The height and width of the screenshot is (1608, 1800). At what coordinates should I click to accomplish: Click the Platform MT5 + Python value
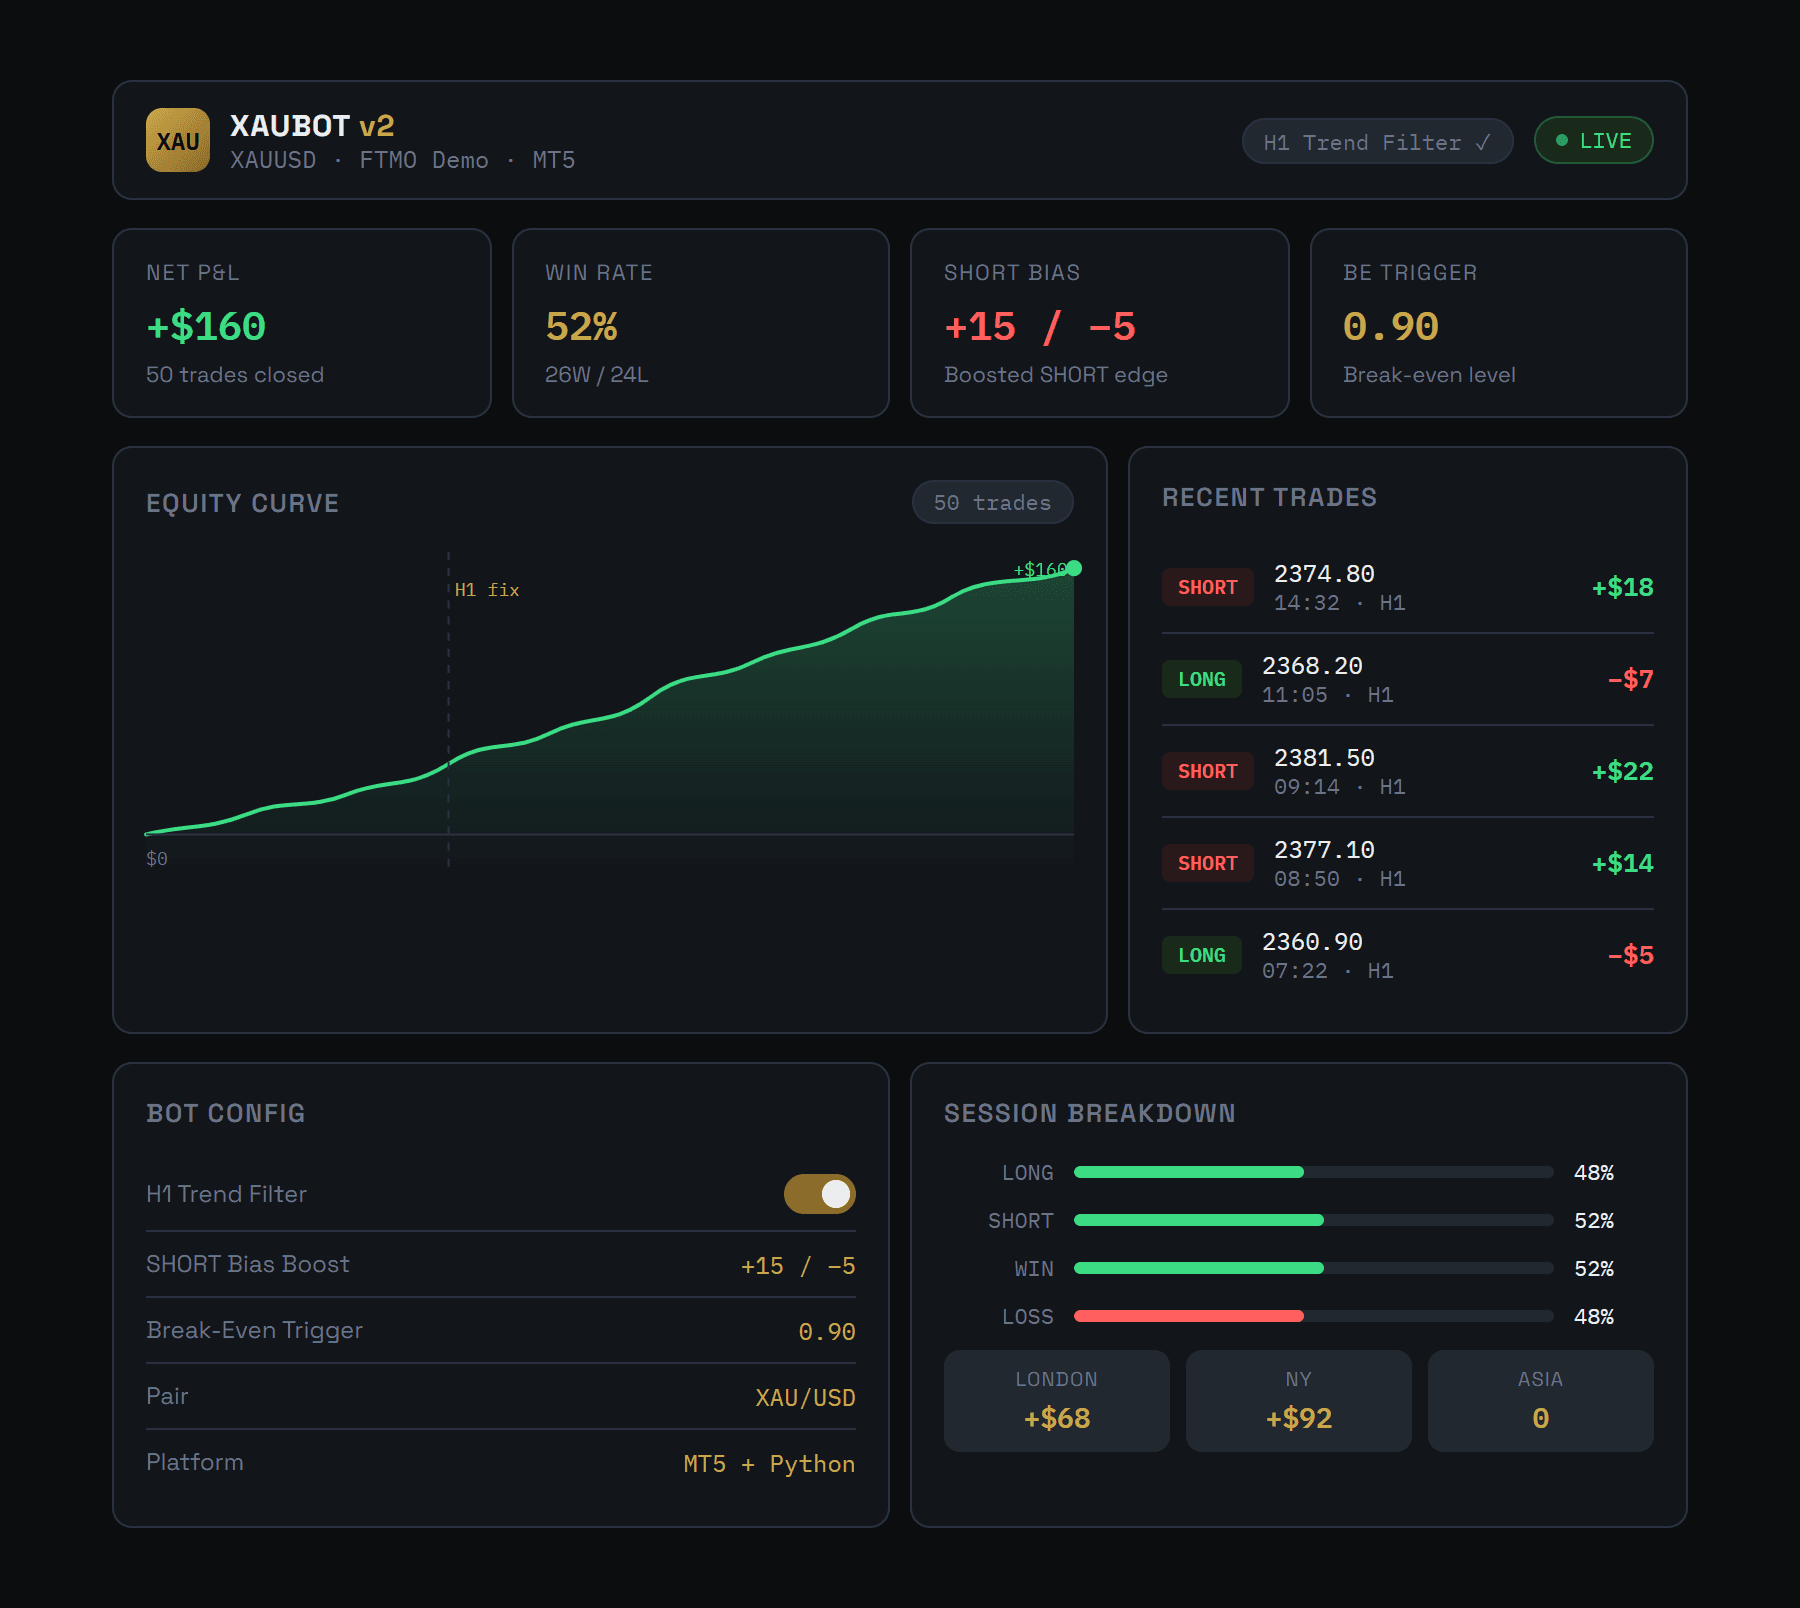point(769,1464)
